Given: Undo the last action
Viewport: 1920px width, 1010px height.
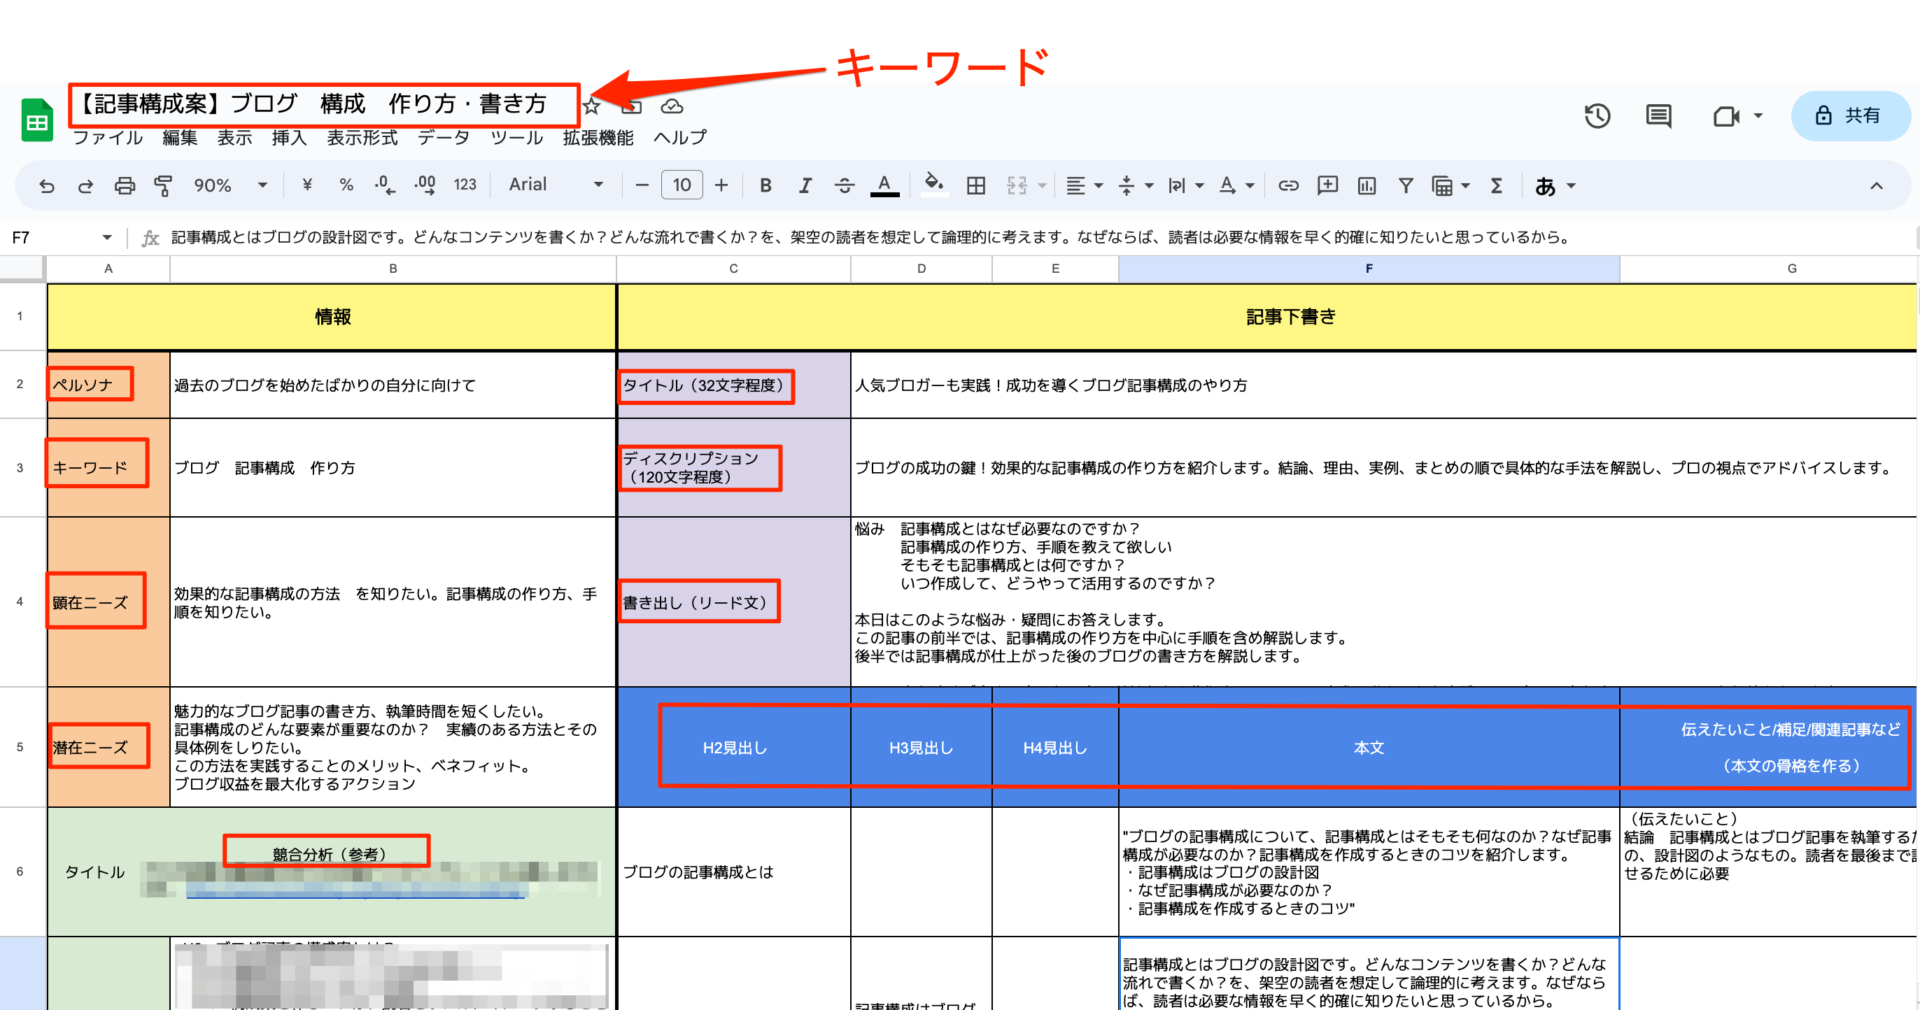Looking at the screenshot, I should point(47,185).
